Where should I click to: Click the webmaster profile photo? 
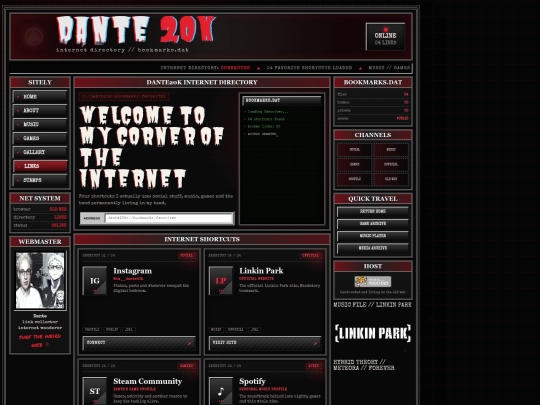pos(40,280)
